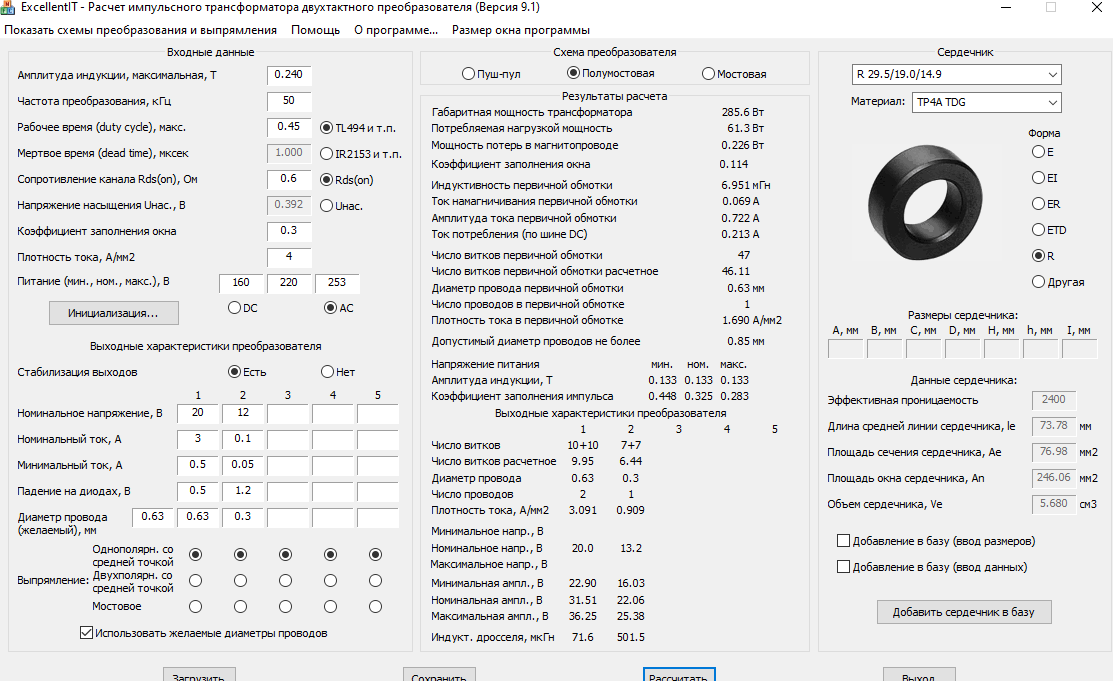Enable 'Добавление в базу (ввод размеров)' checkbox
1113x681 pixels.
coord(843,541)
